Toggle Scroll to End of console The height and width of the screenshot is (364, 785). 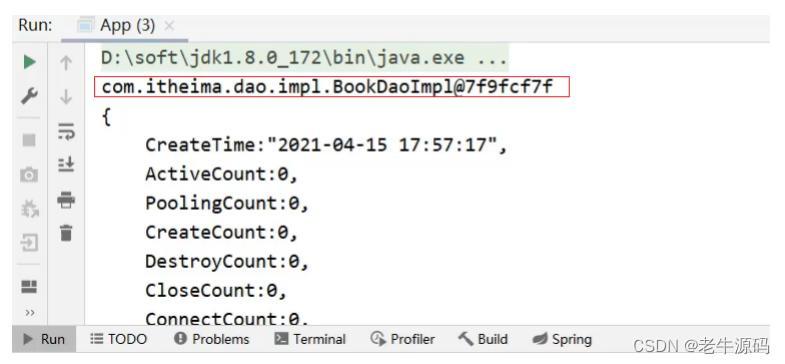pyautogui.click(x=66, y=164)
